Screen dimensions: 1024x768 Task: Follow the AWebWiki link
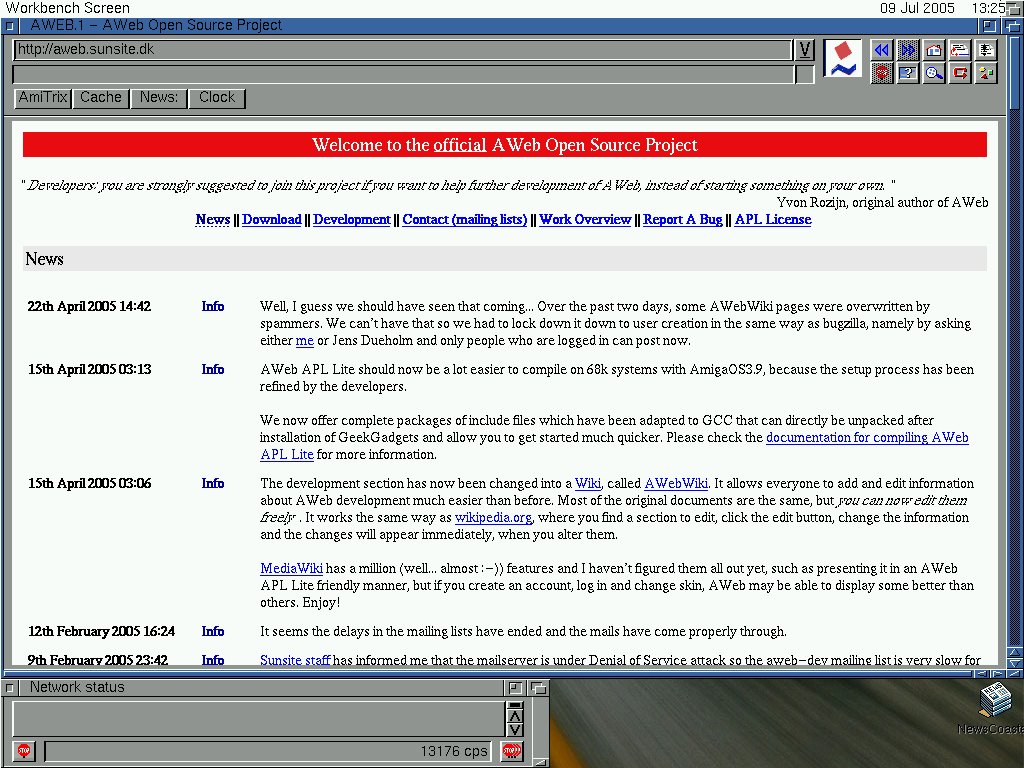676,483
